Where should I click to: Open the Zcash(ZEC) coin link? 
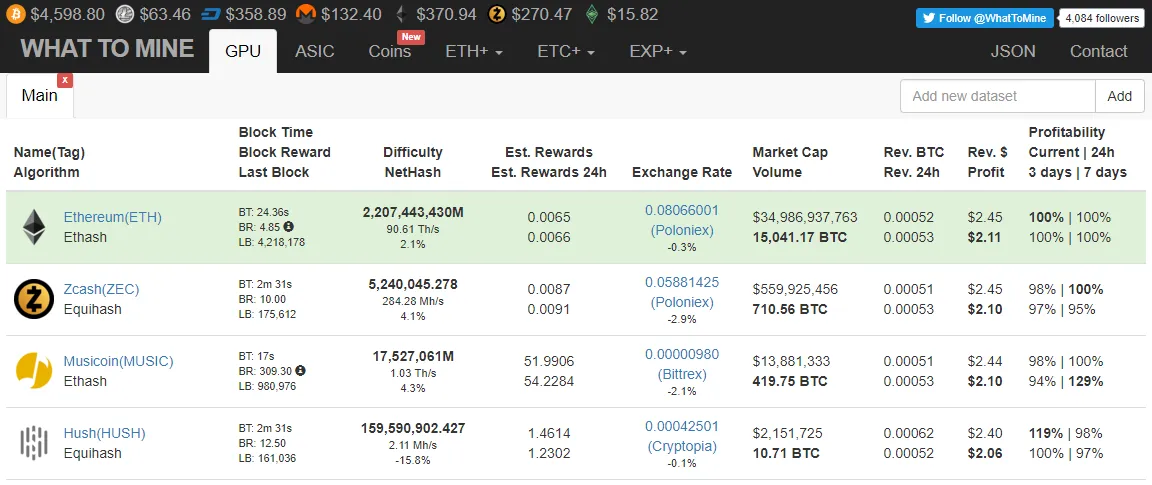tap(101, 290)
